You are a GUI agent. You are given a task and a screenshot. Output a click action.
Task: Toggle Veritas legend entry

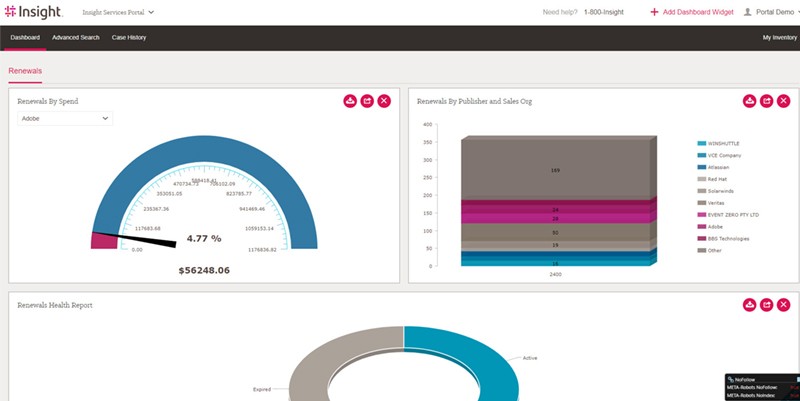pos(711,203)
